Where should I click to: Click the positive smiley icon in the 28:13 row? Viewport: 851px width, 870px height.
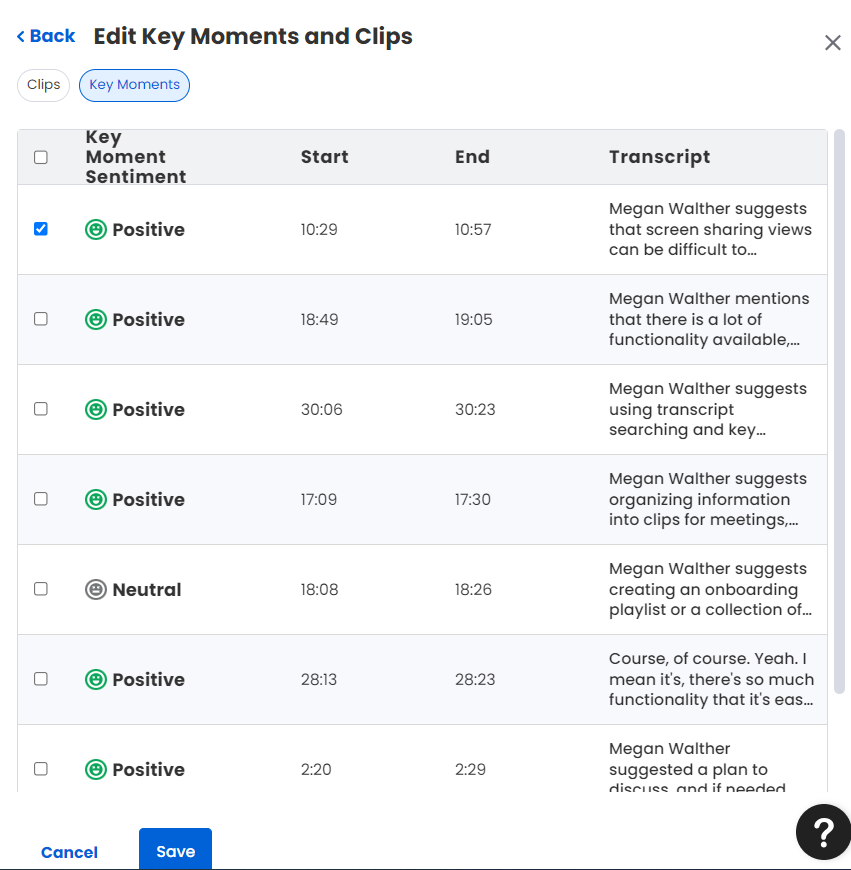[x=96, y=679]
